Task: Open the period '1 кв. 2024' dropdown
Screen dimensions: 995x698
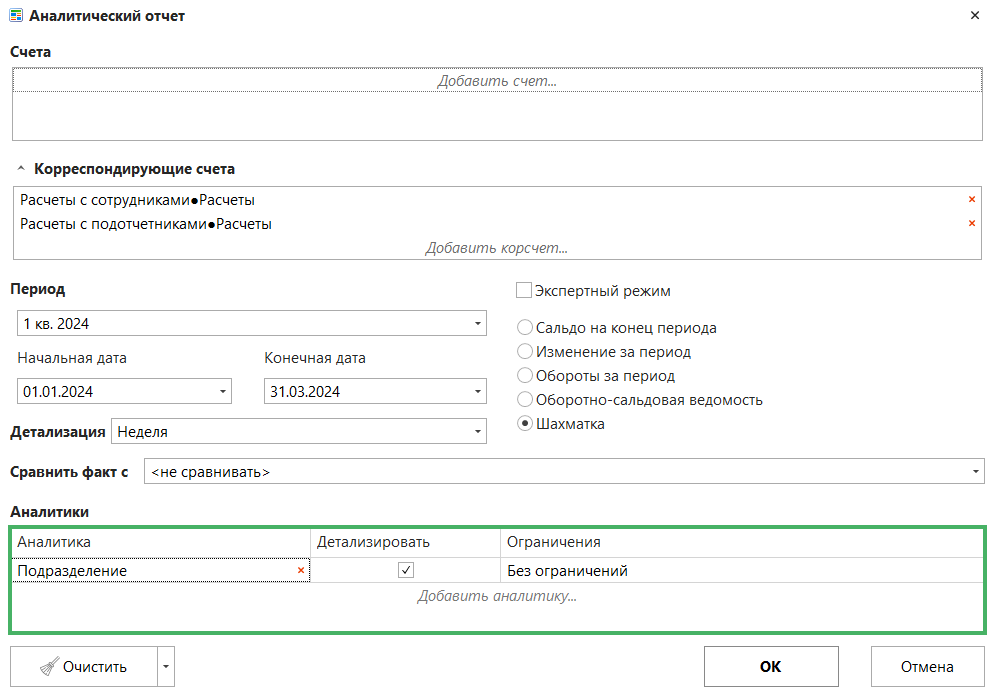Action: [478, 324]
